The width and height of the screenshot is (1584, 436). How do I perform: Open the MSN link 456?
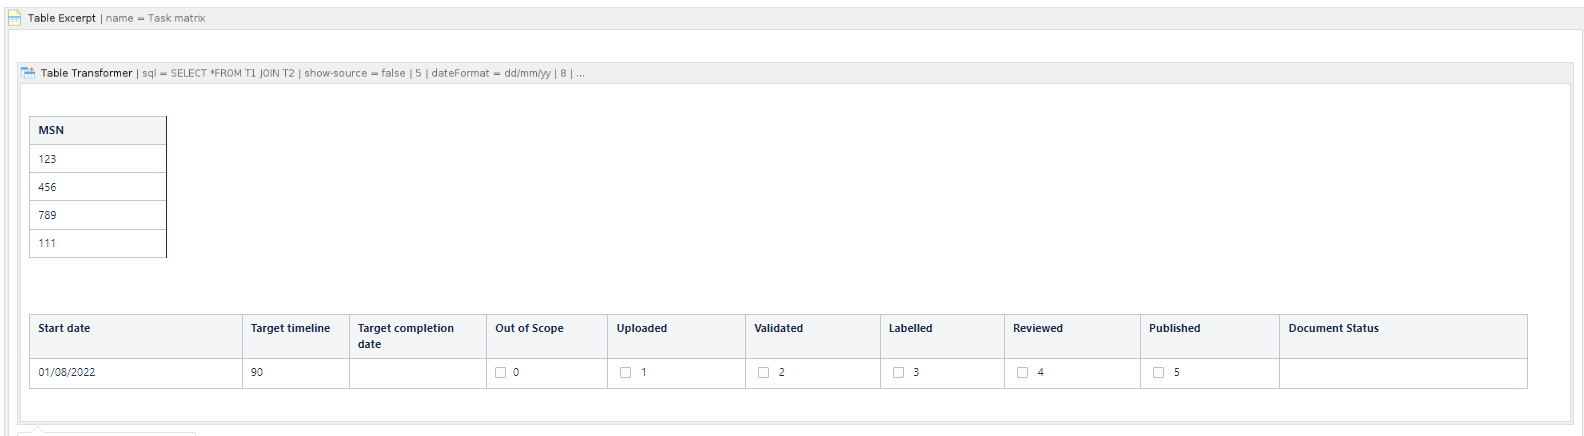tap(47, 187)
